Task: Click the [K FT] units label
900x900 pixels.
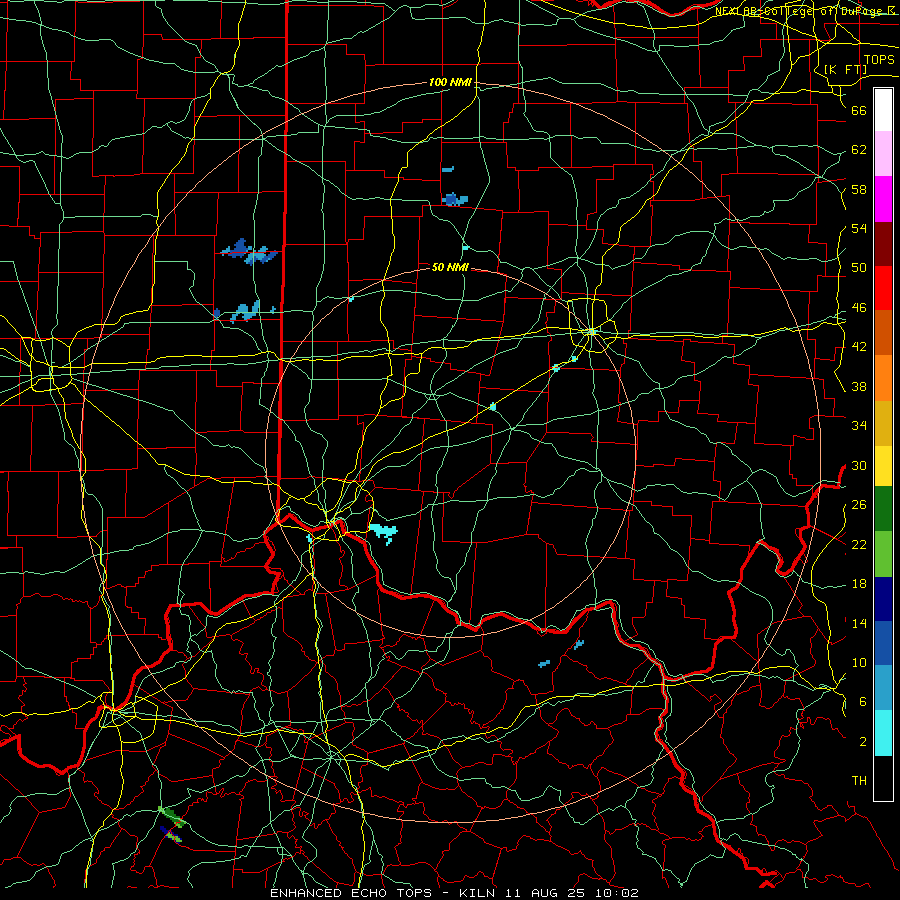Action: (x=845, y=69)
